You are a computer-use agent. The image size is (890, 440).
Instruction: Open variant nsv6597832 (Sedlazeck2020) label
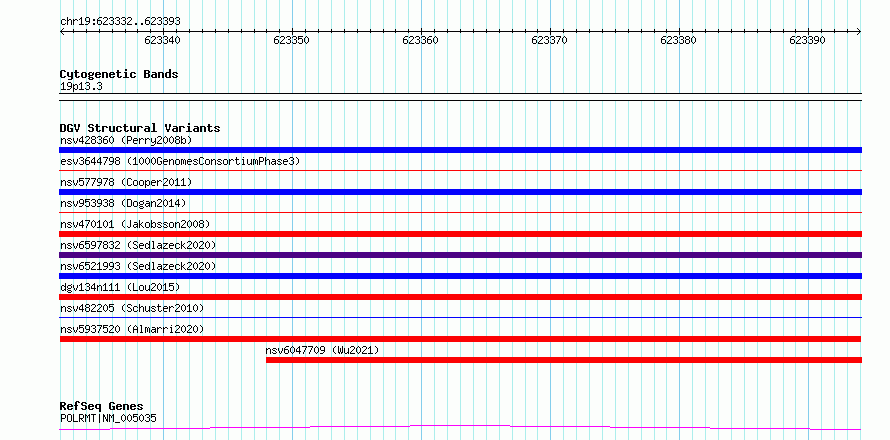138,245
